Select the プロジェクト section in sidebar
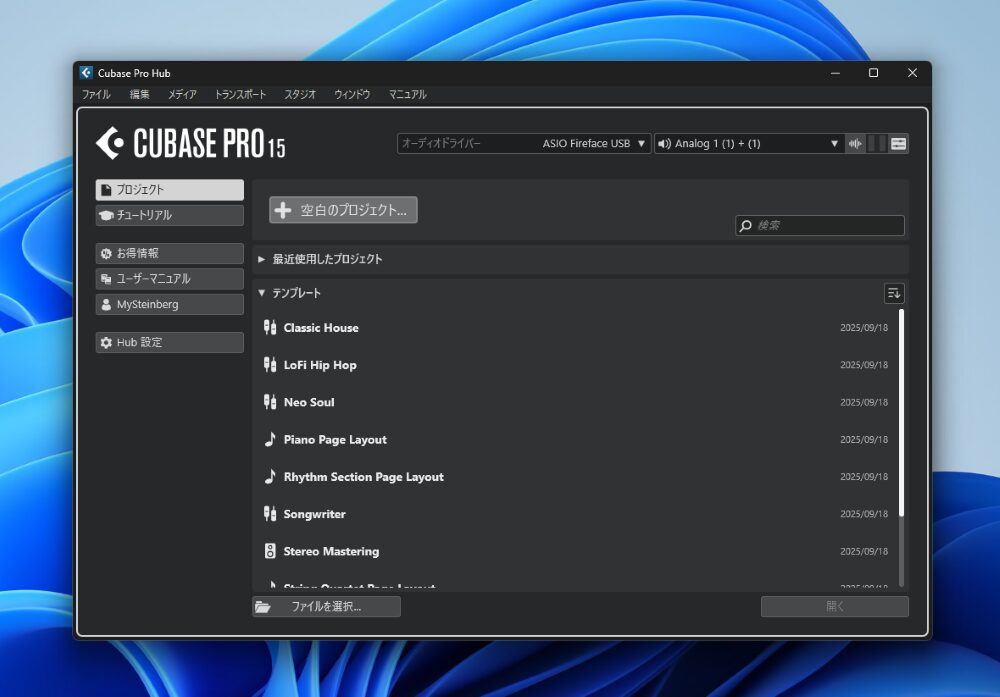The height and width of the screenshot is (697, 1000). tap(170, 189)
